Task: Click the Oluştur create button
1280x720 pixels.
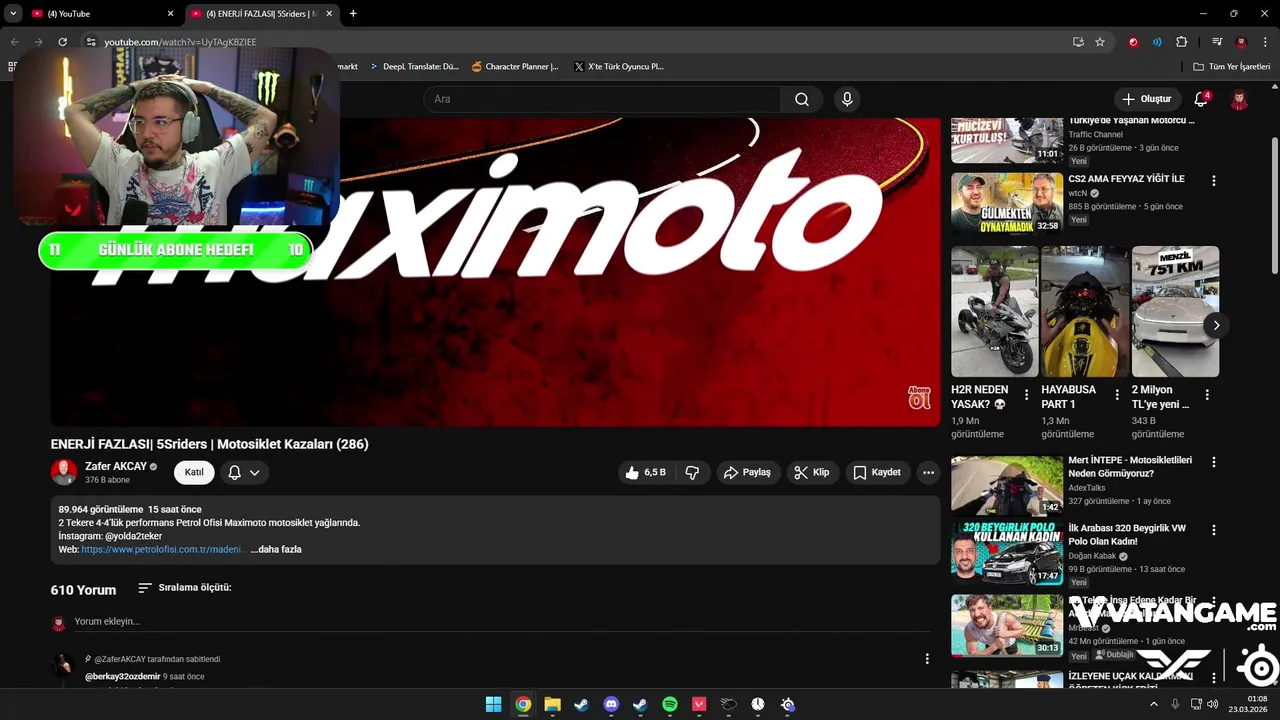Action: [x=1146, y=99]
